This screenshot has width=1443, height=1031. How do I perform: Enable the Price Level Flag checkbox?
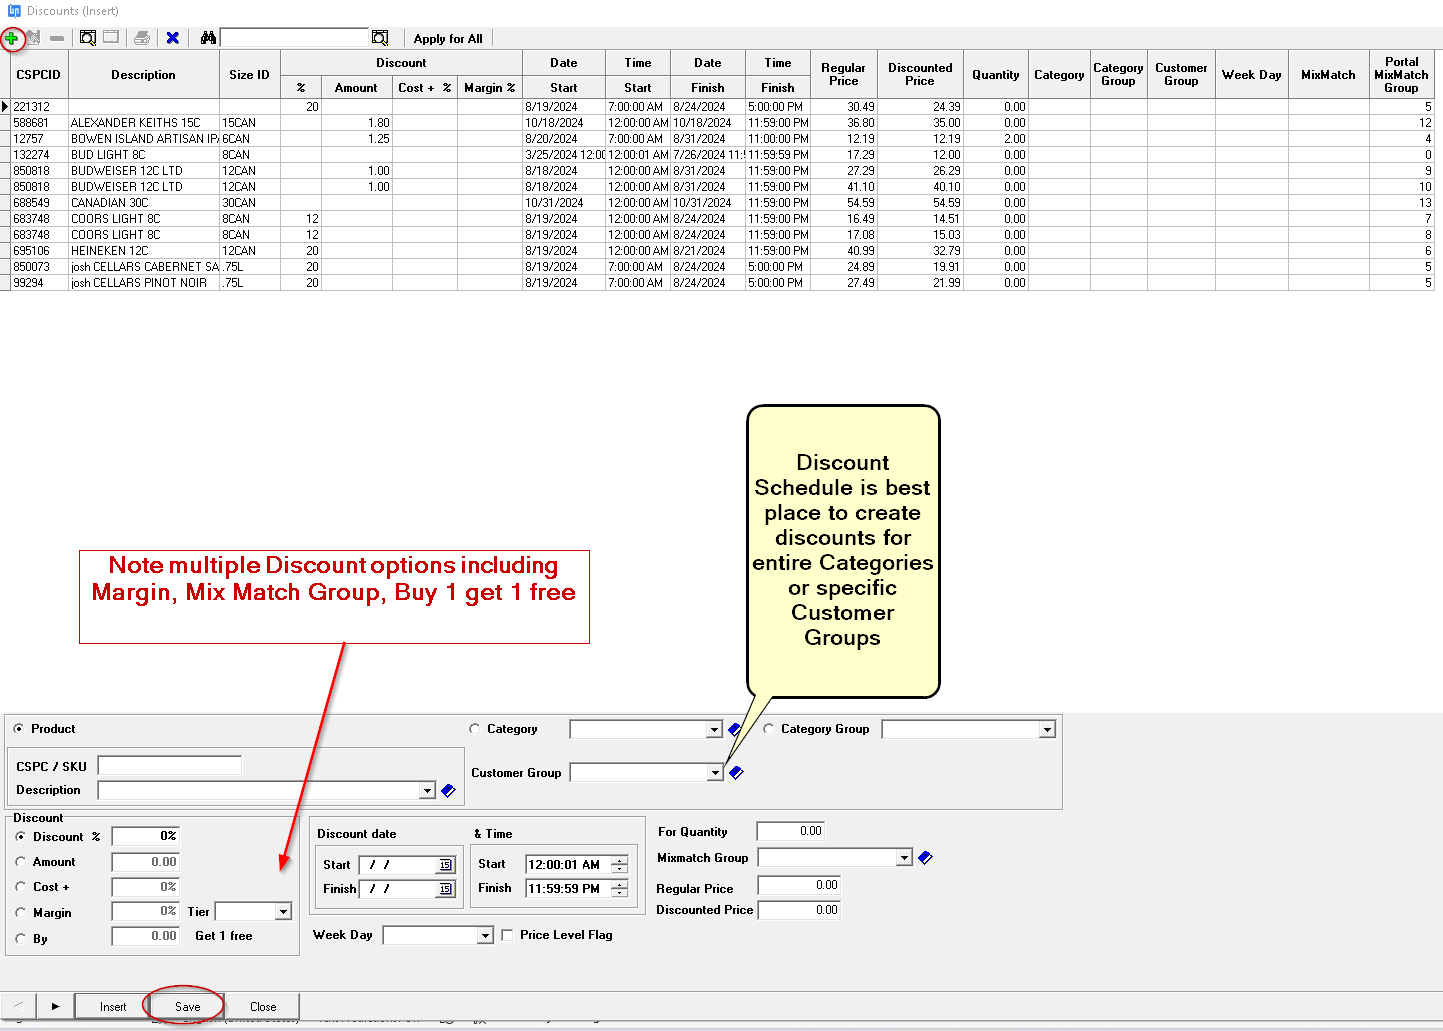pyautogui.click(x=507, y=935)
